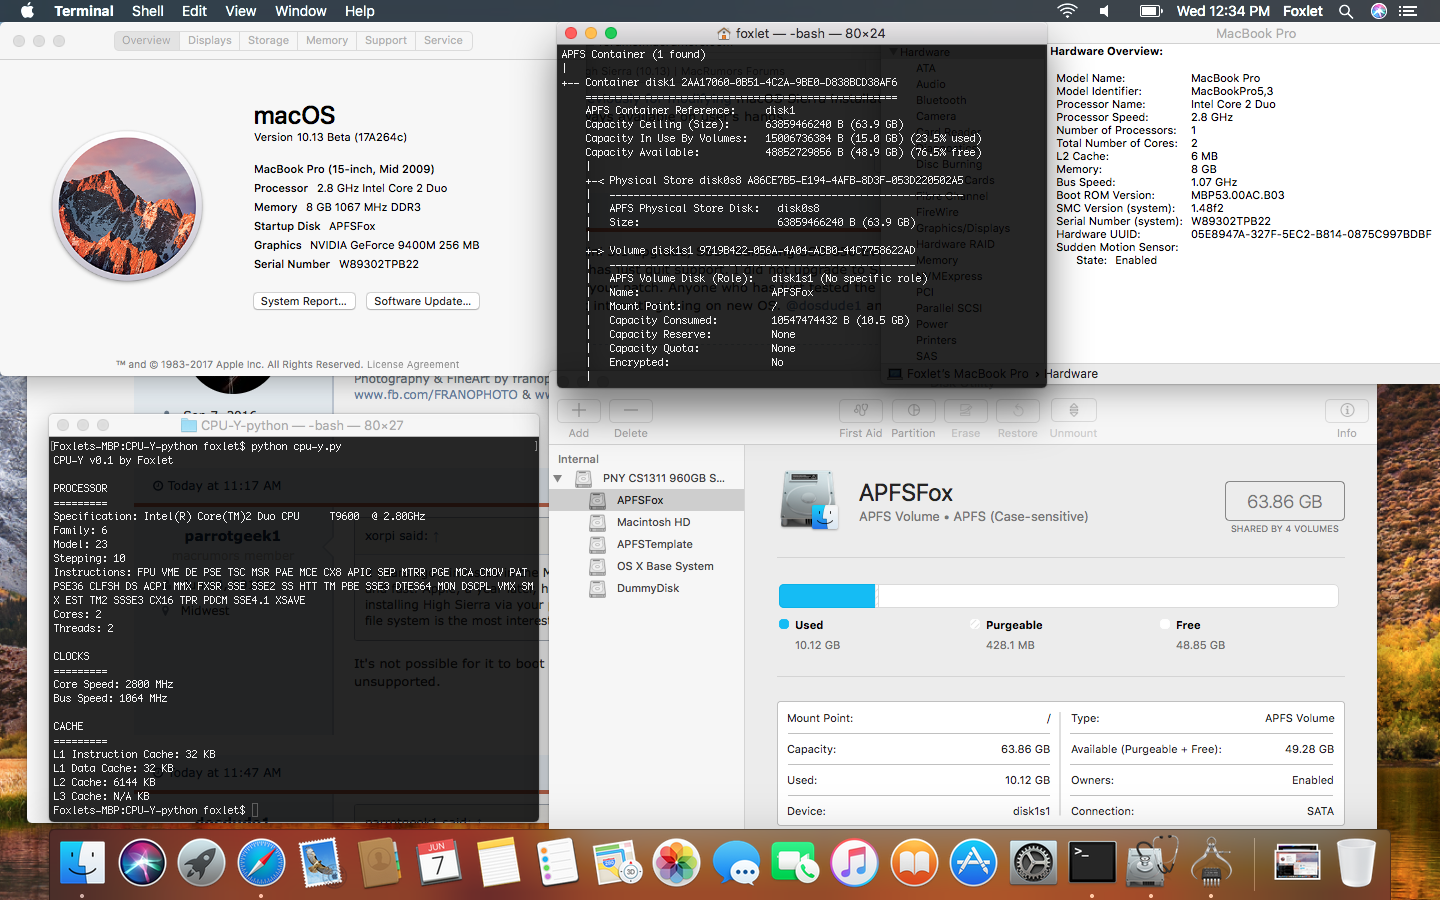Open System Information caliper icon in Dock

[x=1211, y=862]
